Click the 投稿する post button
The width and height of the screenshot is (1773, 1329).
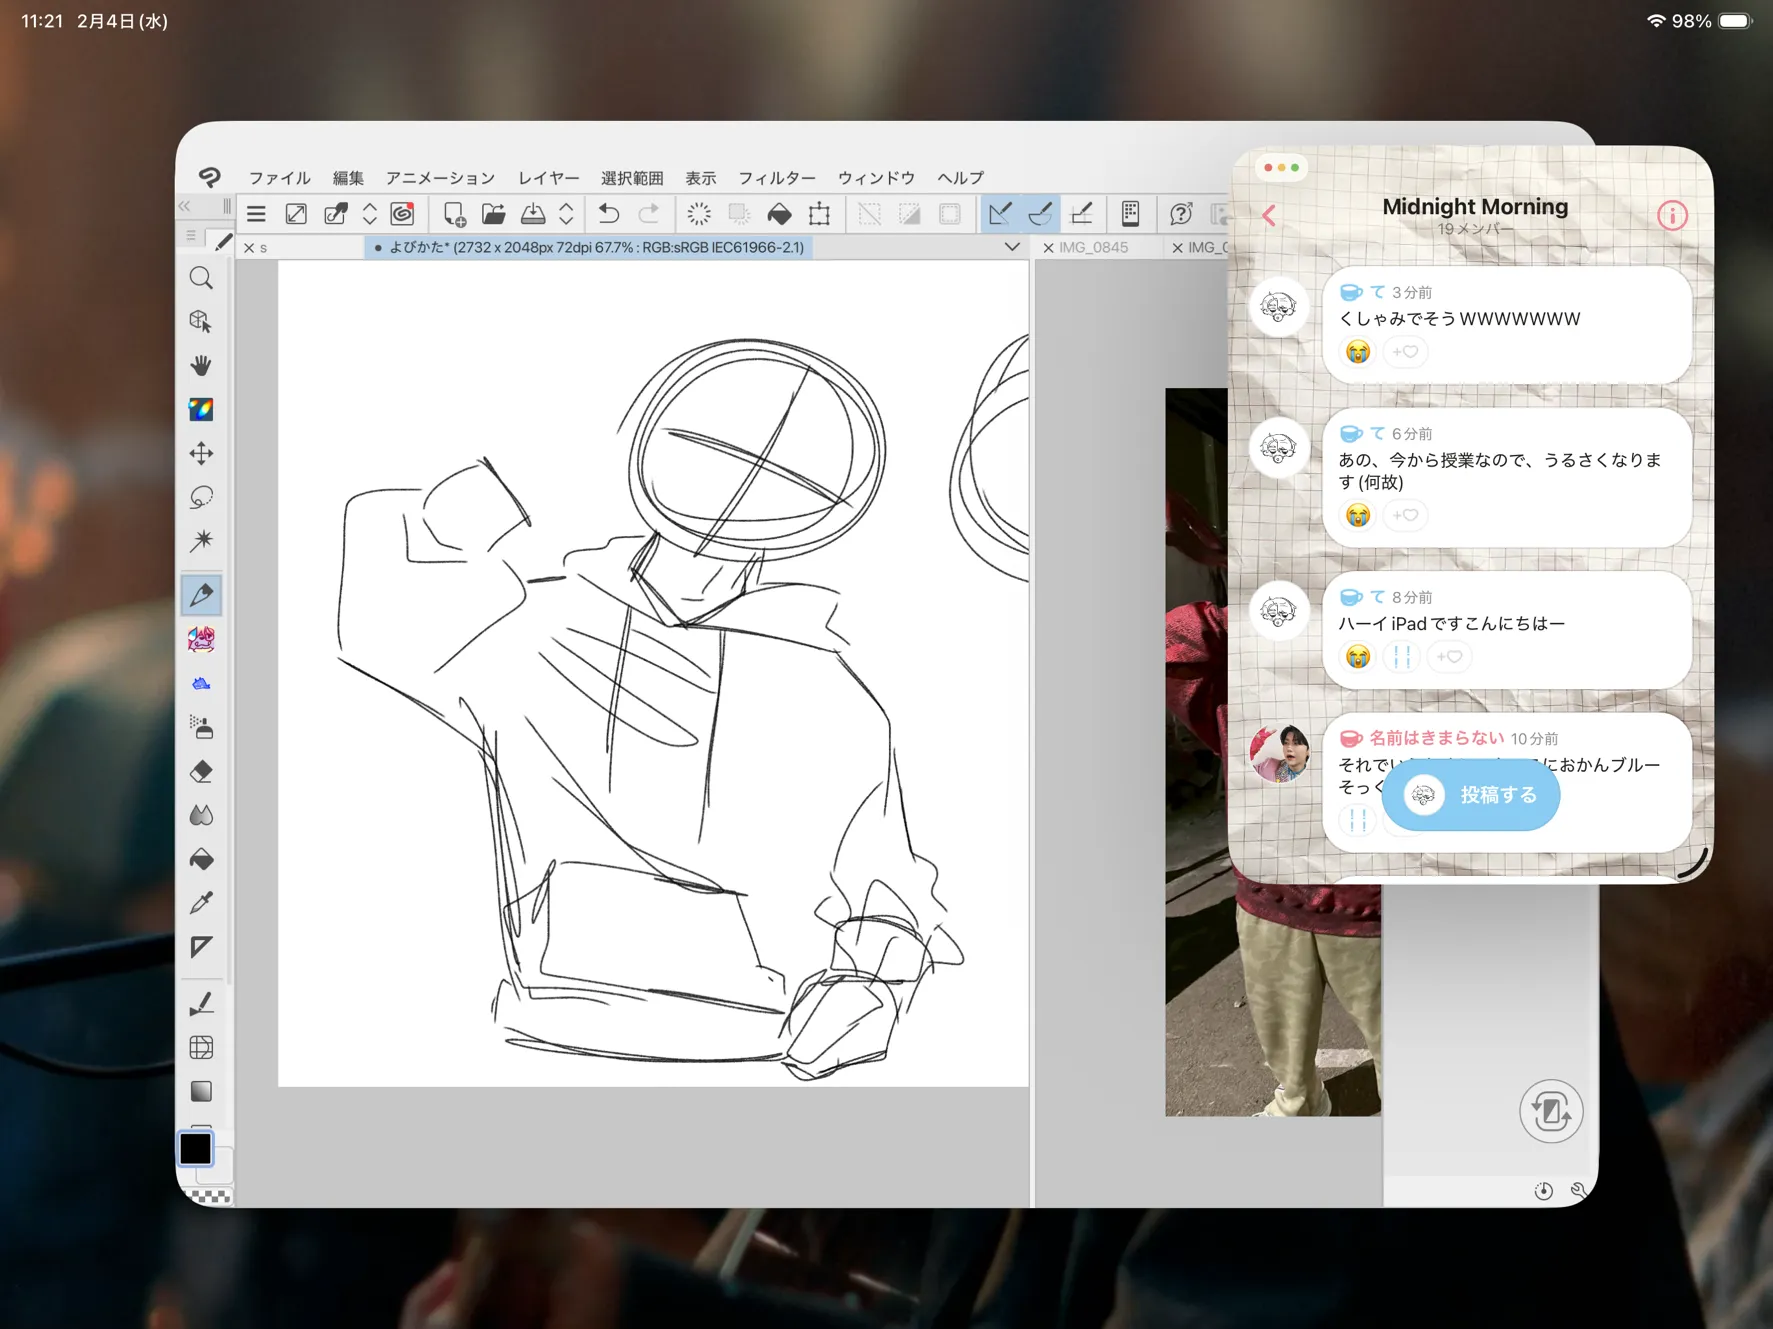1470,795
